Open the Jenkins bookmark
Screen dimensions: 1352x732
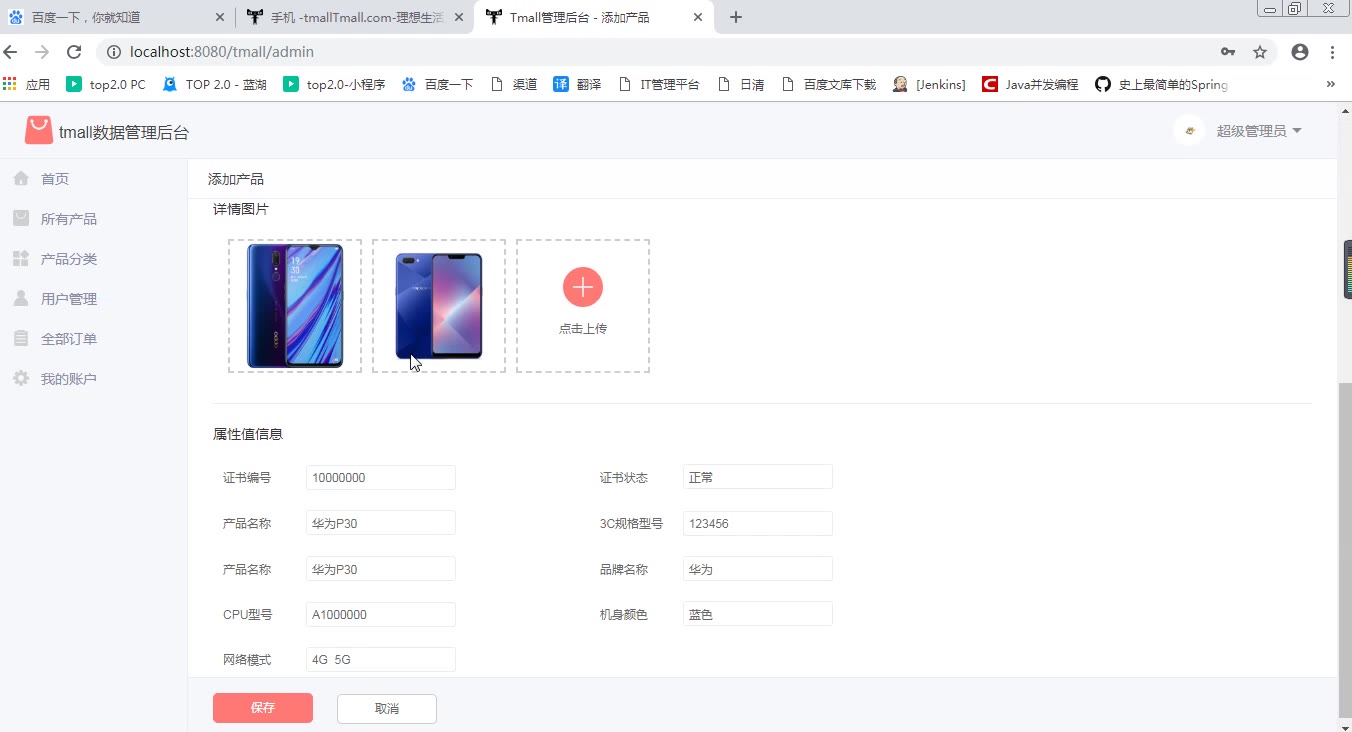click(929, 85)
